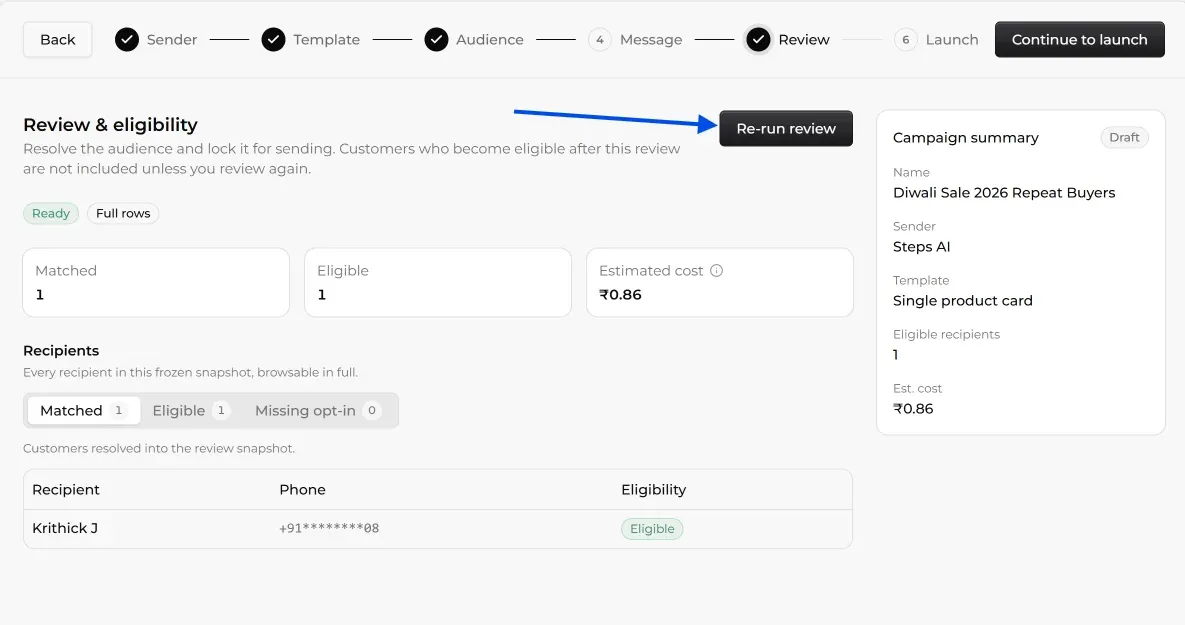Click the Campaign summary heading
1185x625 pixels.
point(965,138)
